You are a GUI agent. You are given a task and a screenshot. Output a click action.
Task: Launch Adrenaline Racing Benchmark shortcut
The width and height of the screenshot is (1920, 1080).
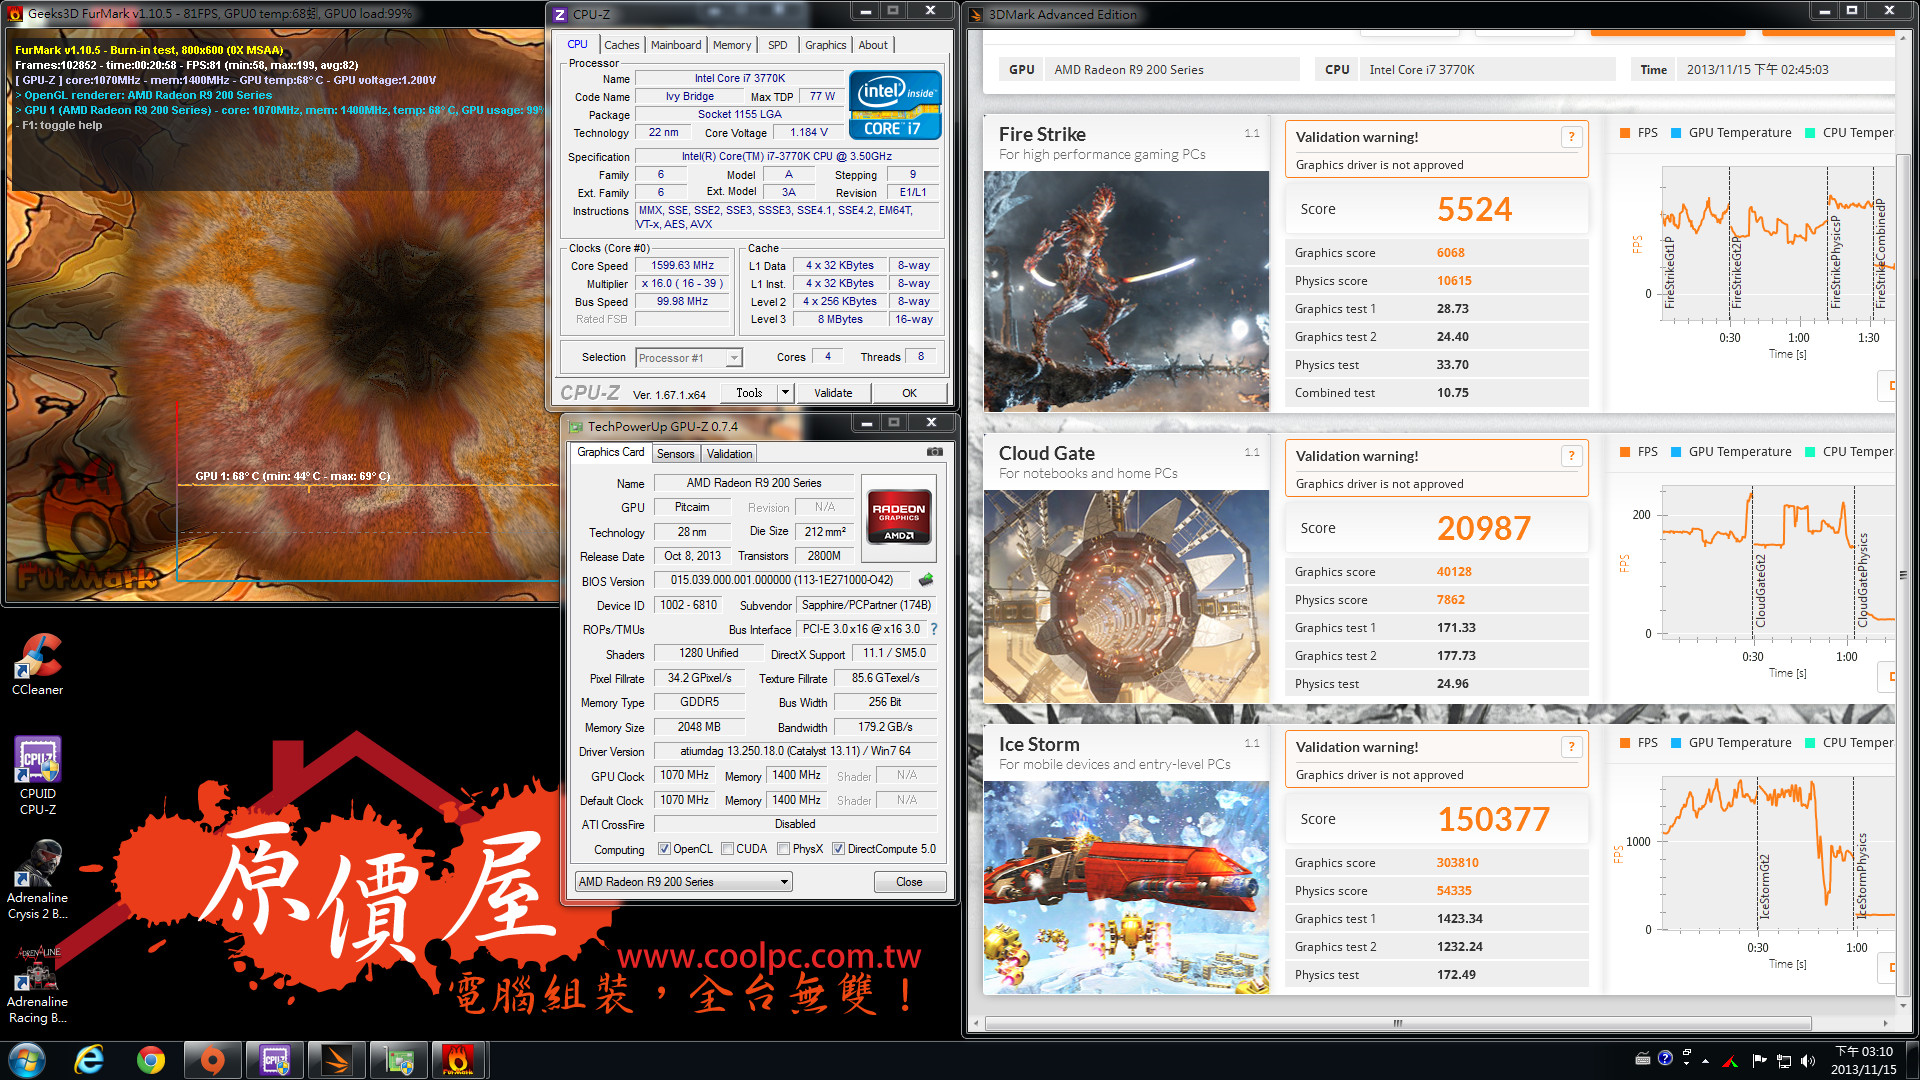tap(38, 985)
